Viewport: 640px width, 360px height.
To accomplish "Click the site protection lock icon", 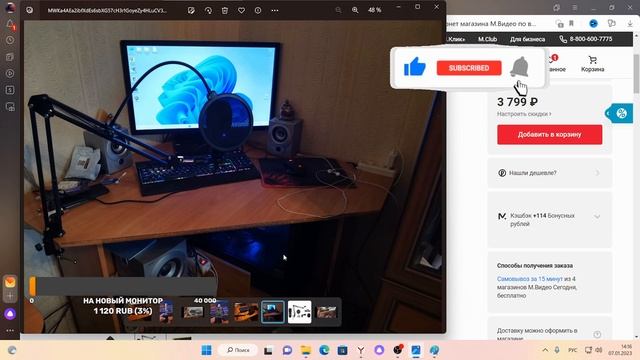I will coord(560,24).
